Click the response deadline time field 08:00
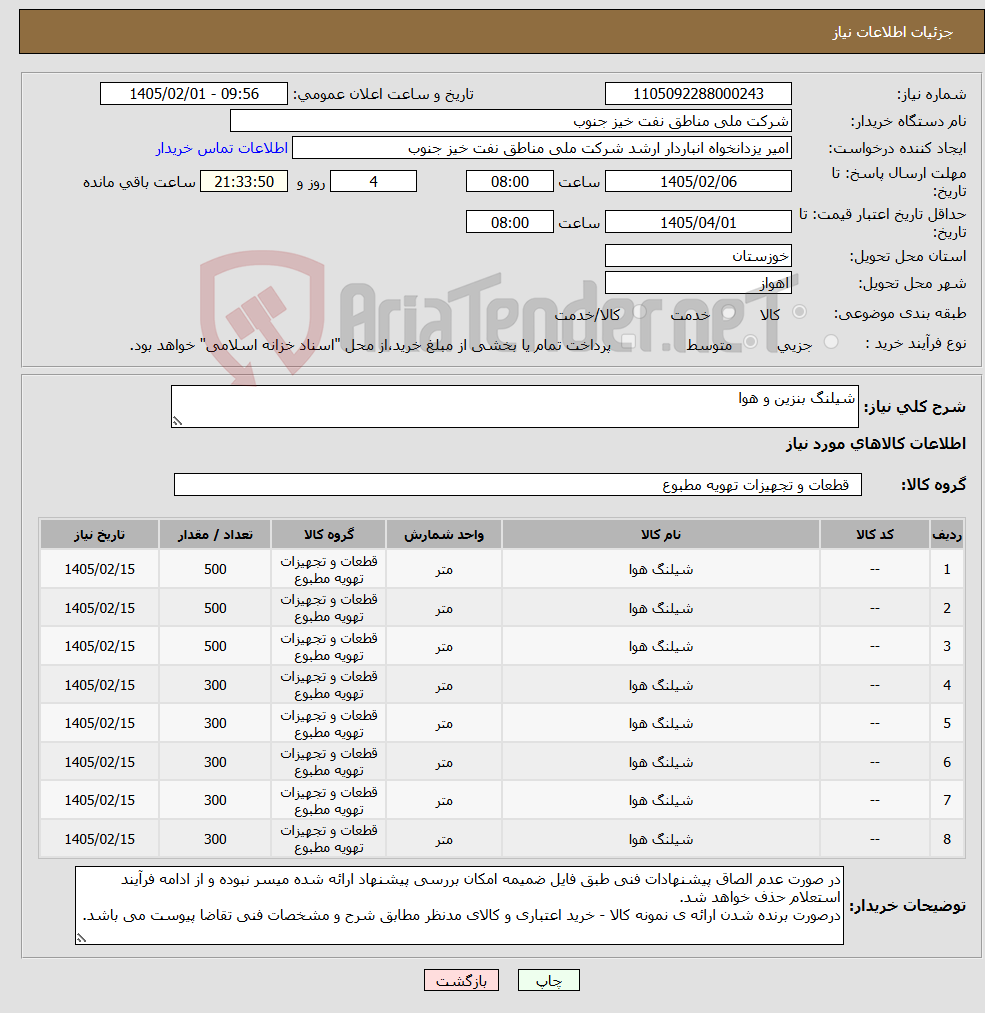Viewport: 985px width, 1013px height. coord(510,182)
